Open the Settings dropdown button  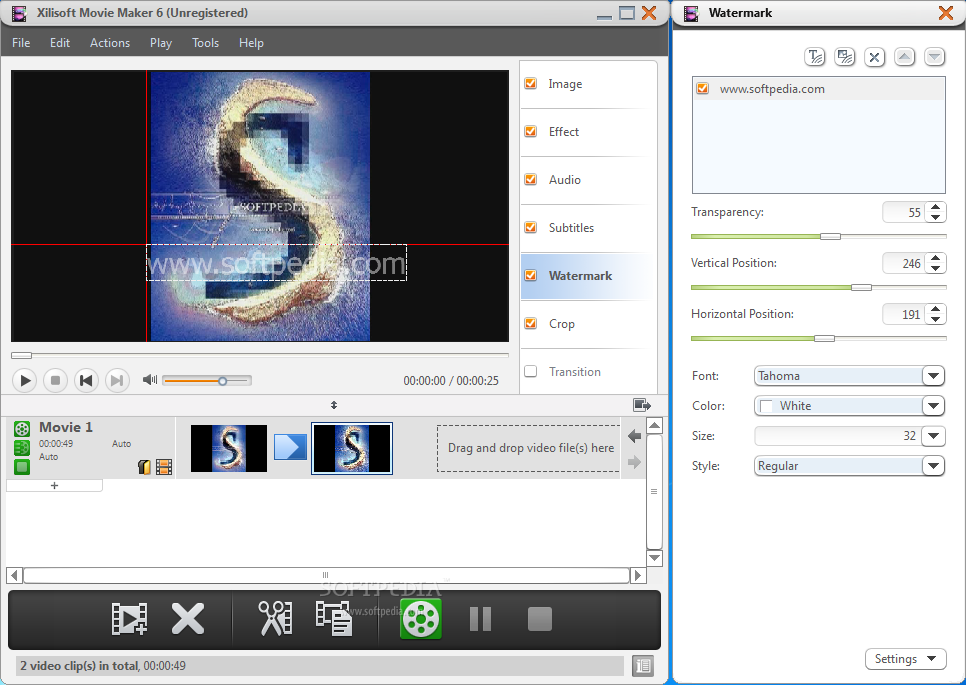[906, 659]
